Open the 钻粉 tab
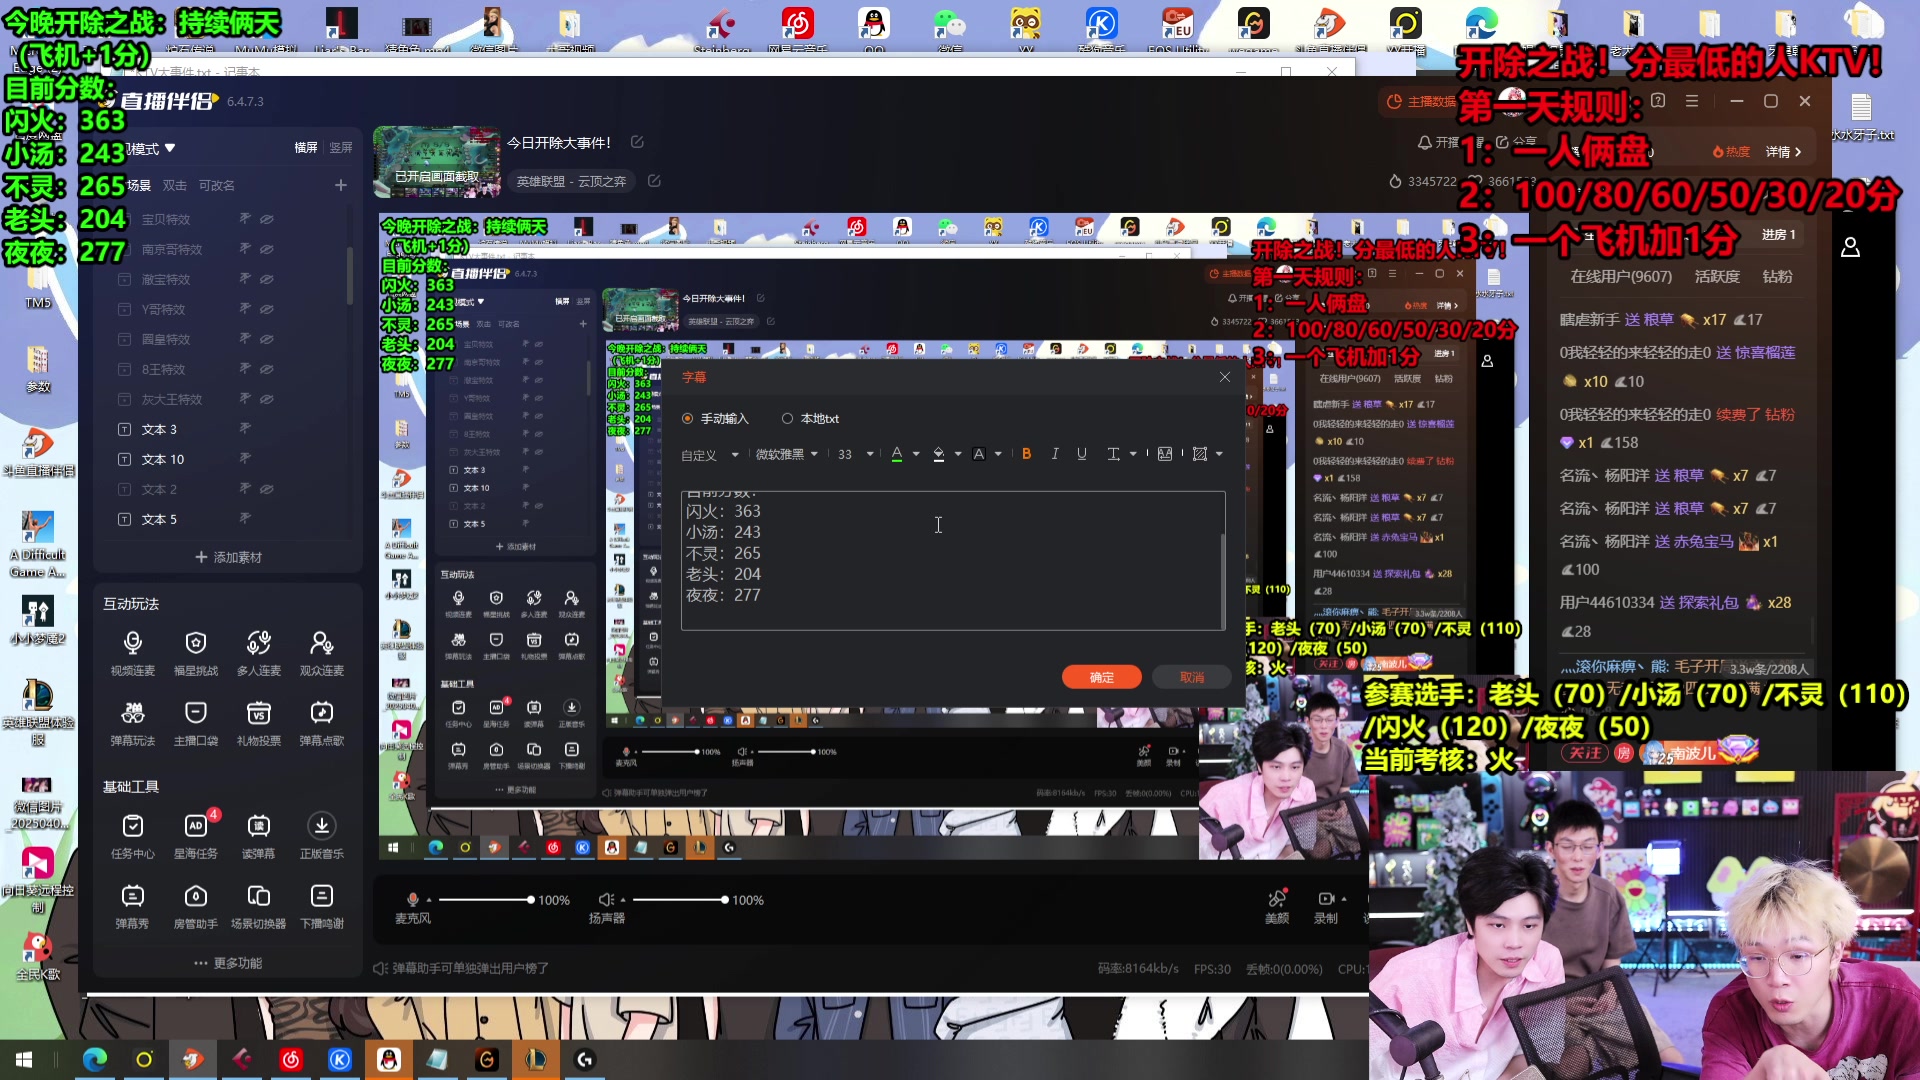The width and height of the screenshot is (1920, 1080). (x=1777, y=277)
